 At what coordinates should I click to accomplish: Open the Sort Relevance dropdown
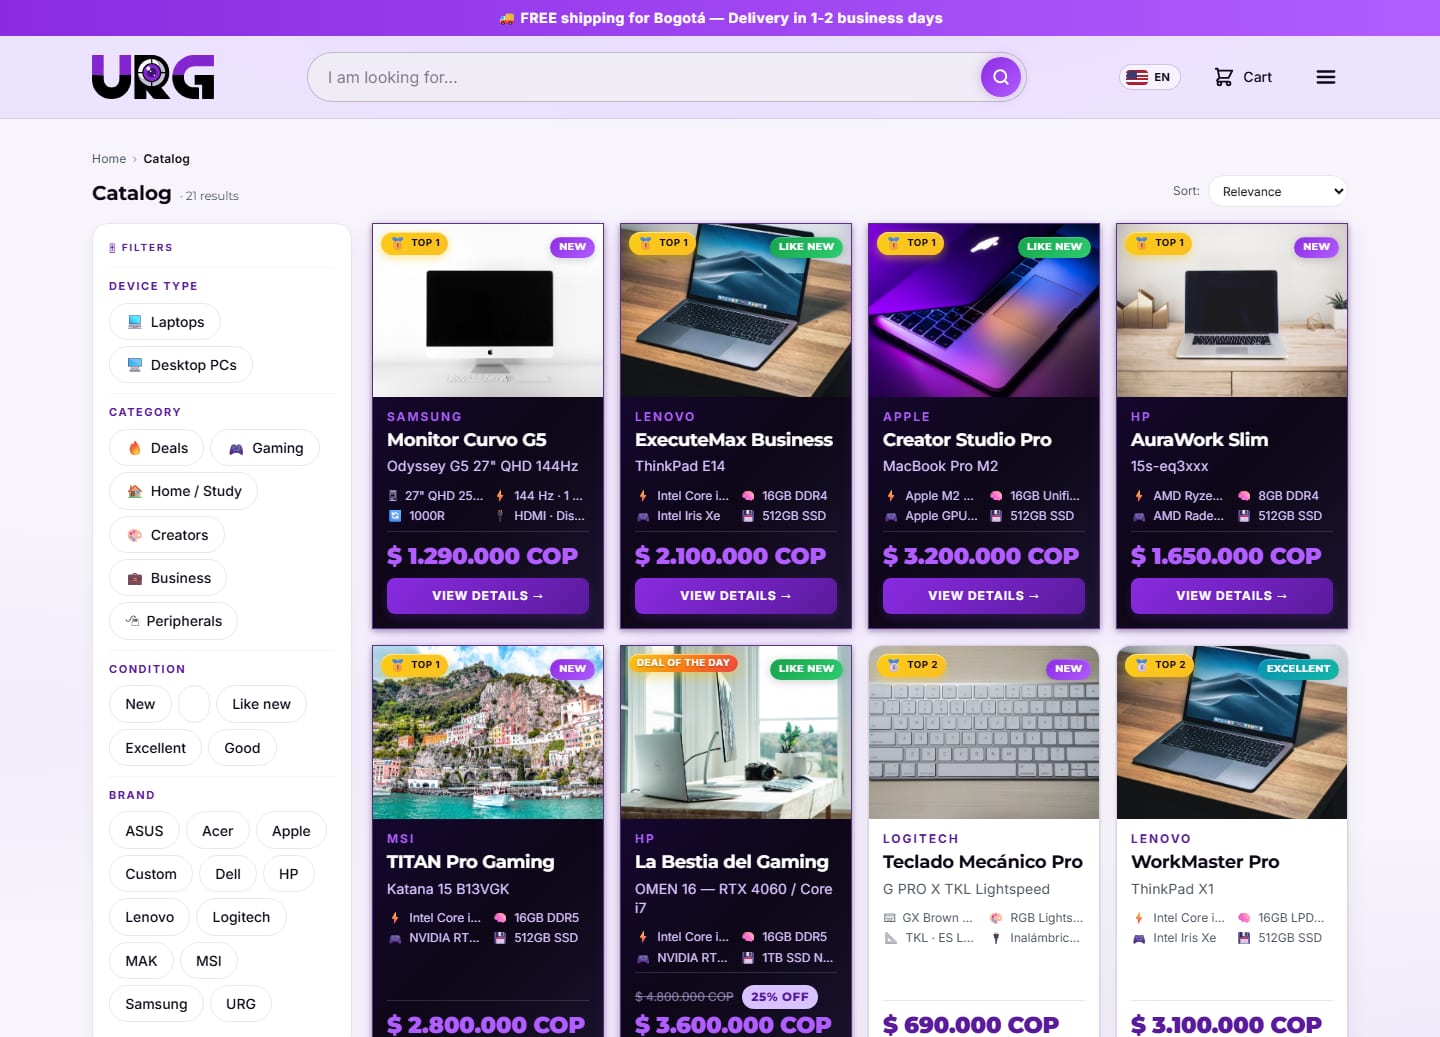tap(1278, 191)
